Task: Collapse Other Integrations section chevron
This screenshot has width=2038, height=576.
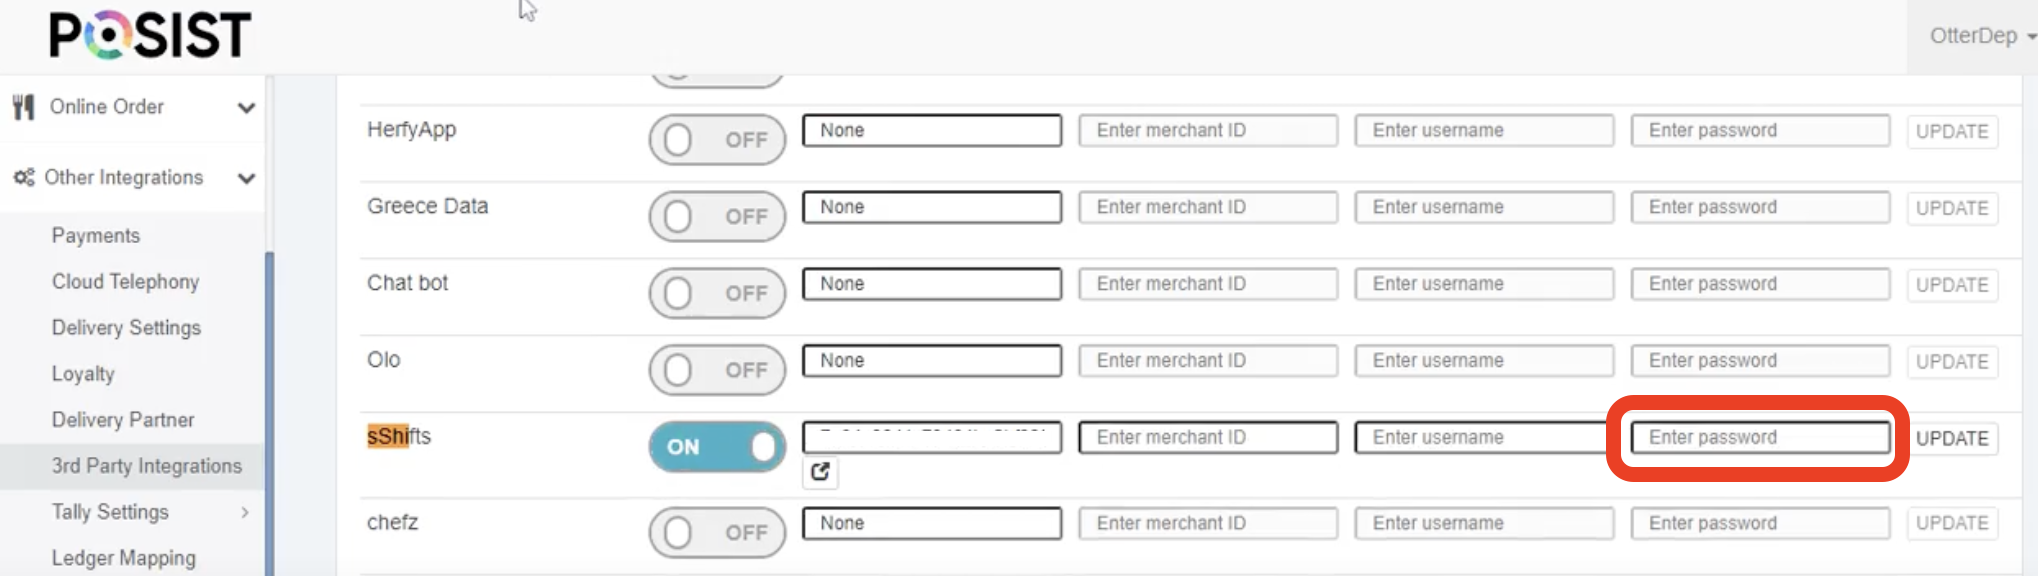Action: [x=246, y=179]
